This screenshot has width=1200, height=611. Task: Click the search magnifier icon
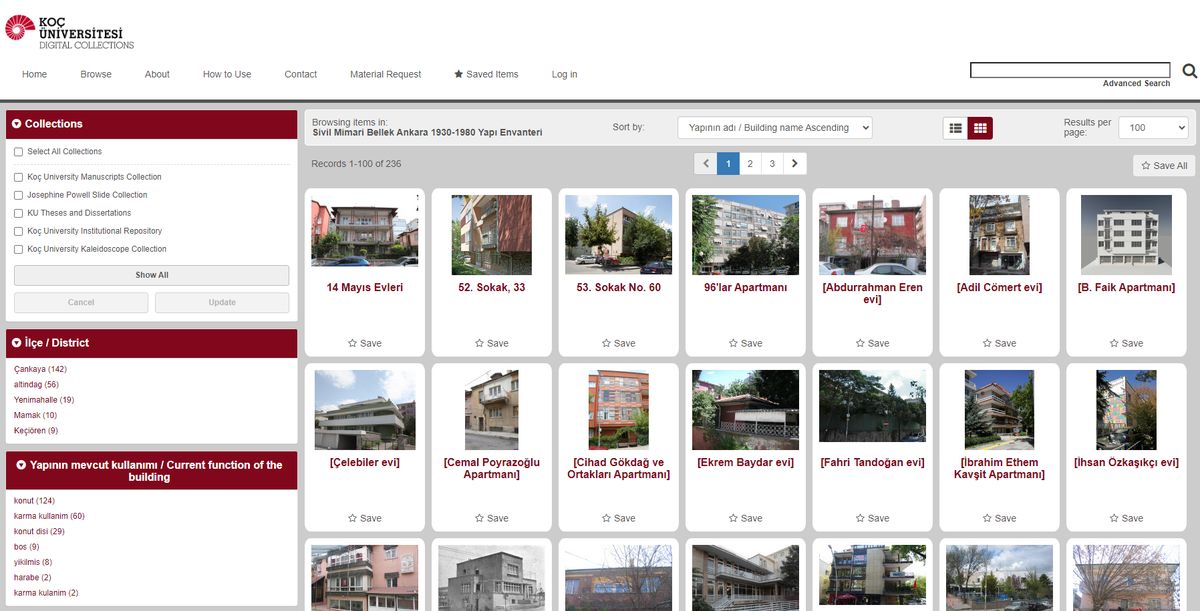pyautogui.click(x=1189, y=71)
